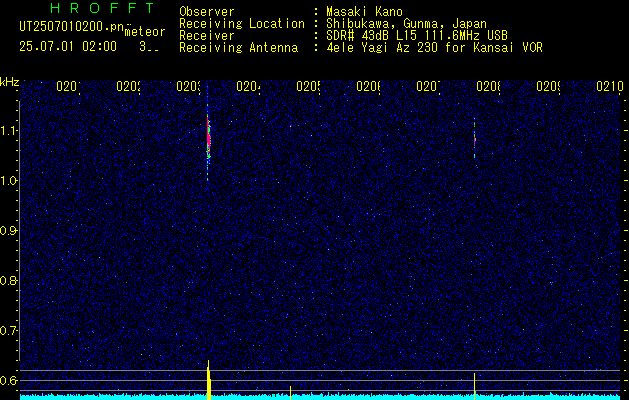Select the filename UT2507010200.pn
The image size is (629, 400).
[x=72, y=27]
